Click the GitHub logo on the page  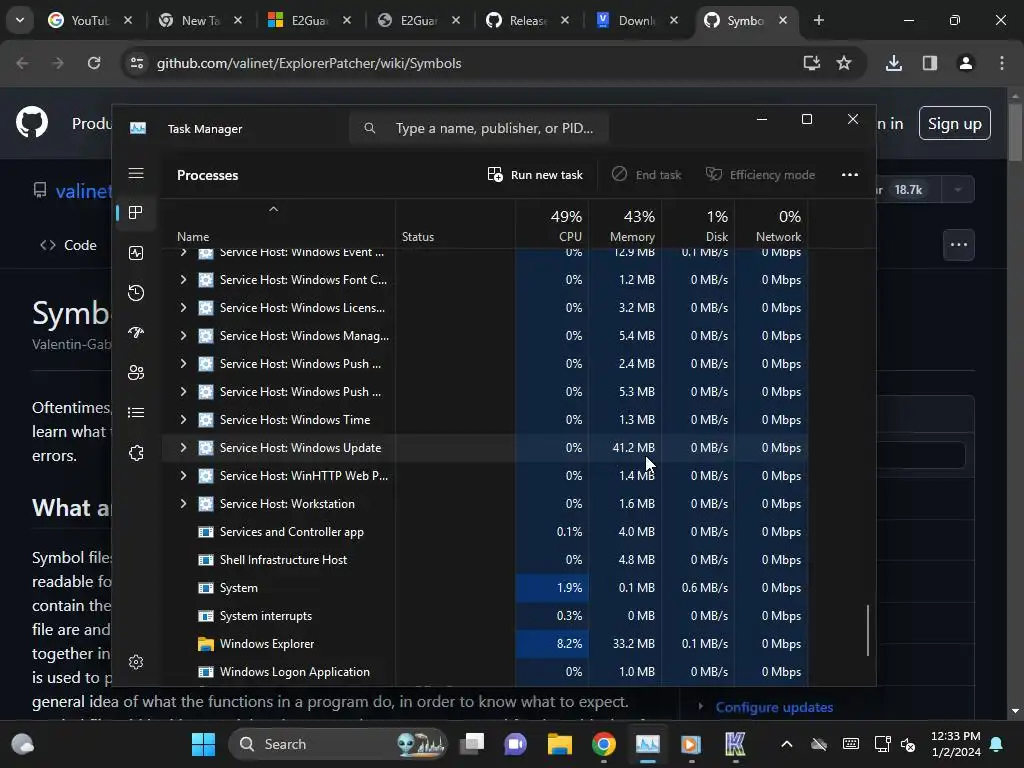click(x=32, y=122)
